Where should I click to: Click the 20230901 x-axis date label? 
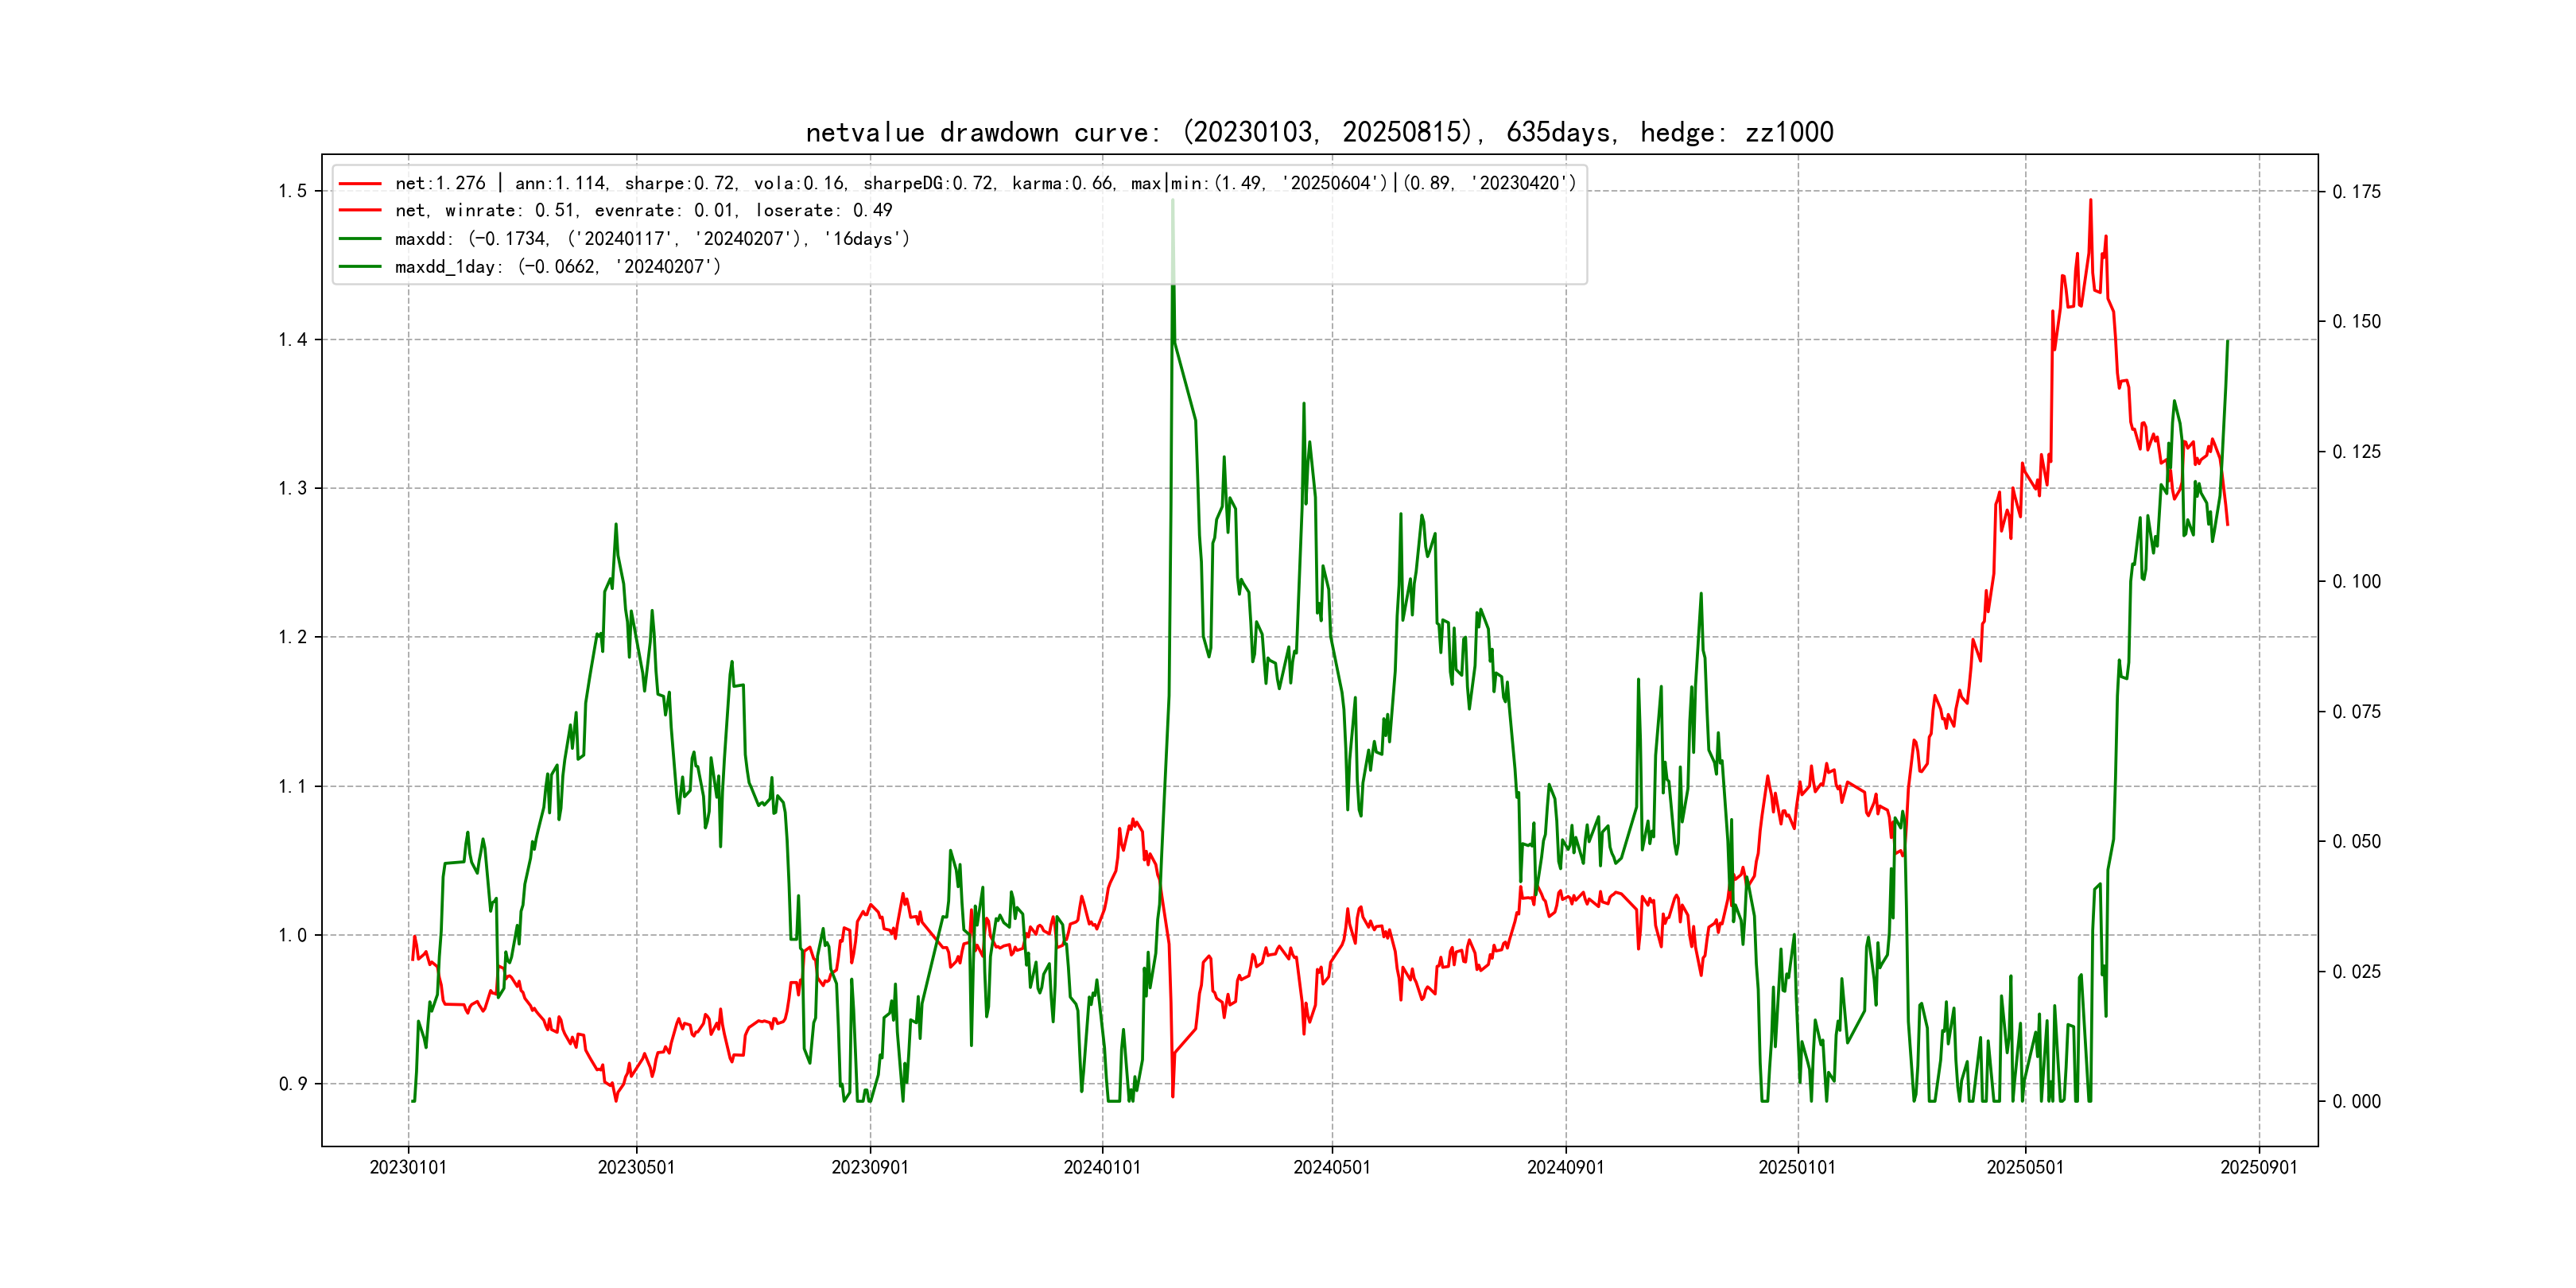[x=870, y=1167]
